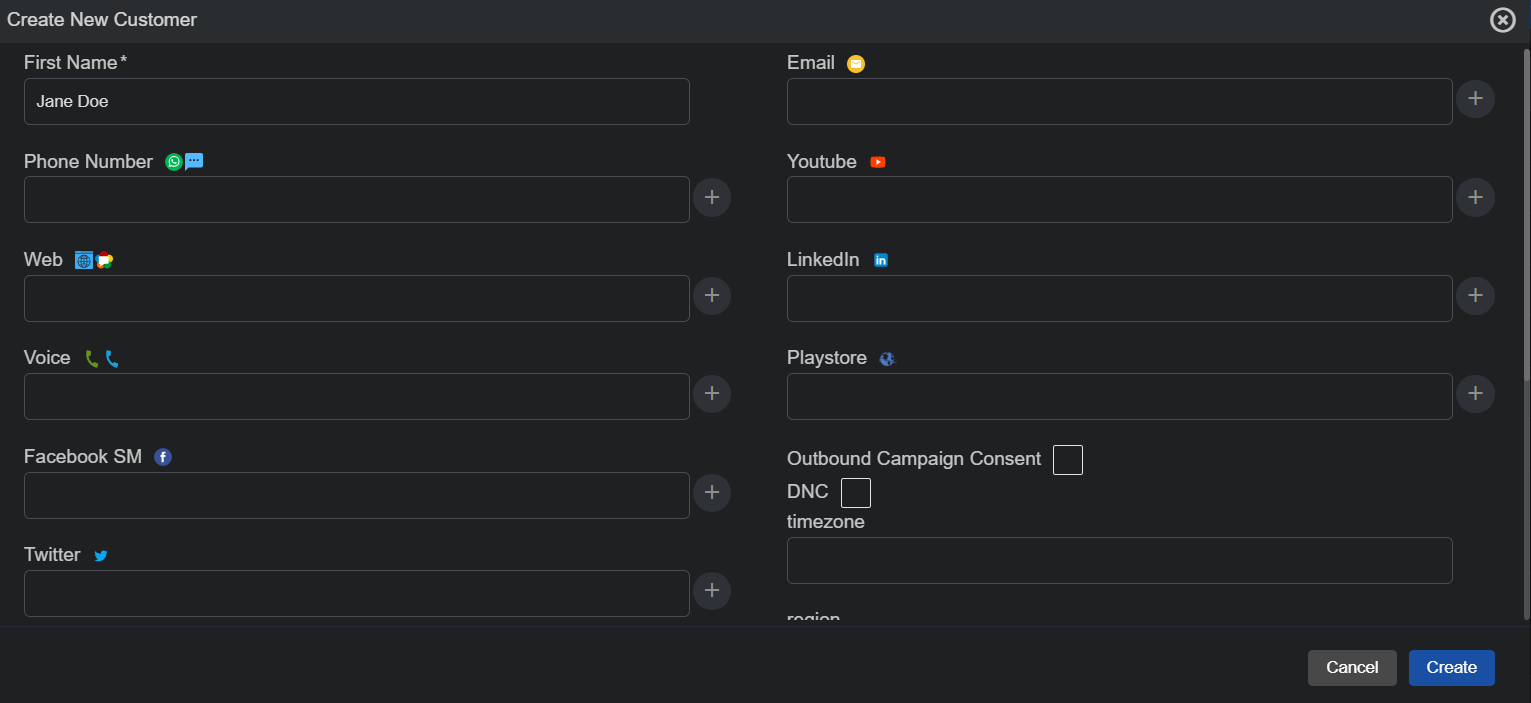Click the Twitter bird icon
The height and width of the screenshot is (703, 1531).
[x=101, y=556]
